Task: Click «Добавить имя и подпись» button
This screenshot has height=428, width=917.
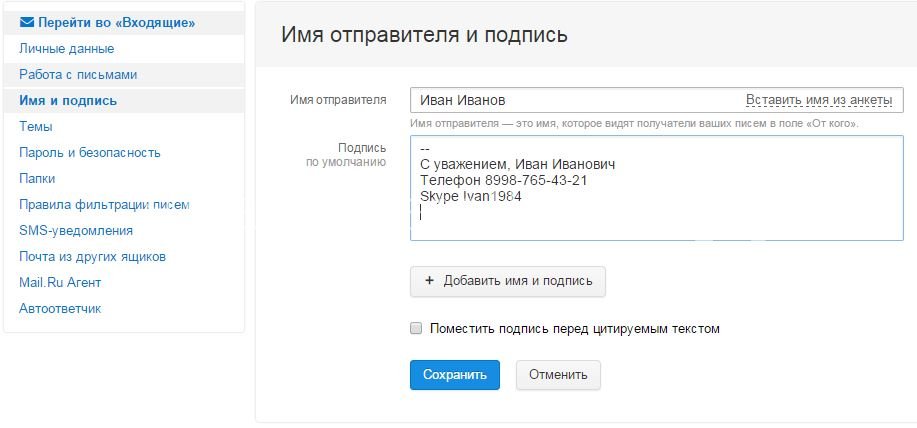Action: 508,281
